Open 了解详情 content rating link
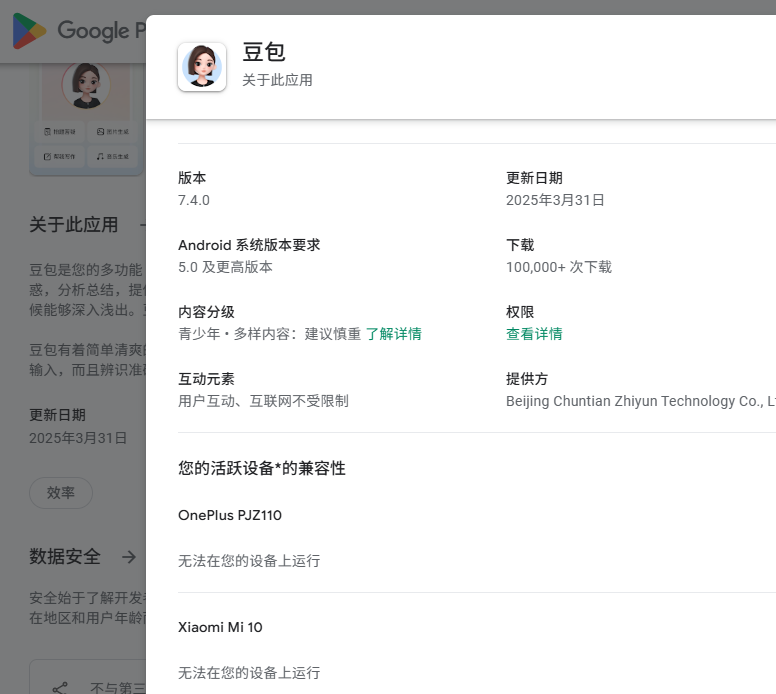776x694 pixels. 394,334
